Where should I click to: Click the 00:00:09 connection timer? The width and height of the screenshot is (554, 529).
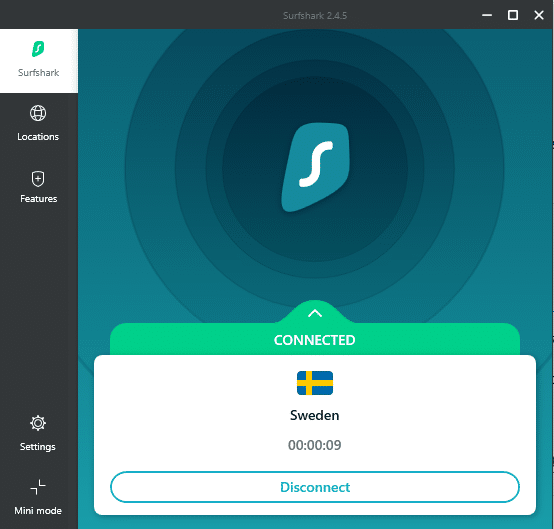(x=315, y=445)
